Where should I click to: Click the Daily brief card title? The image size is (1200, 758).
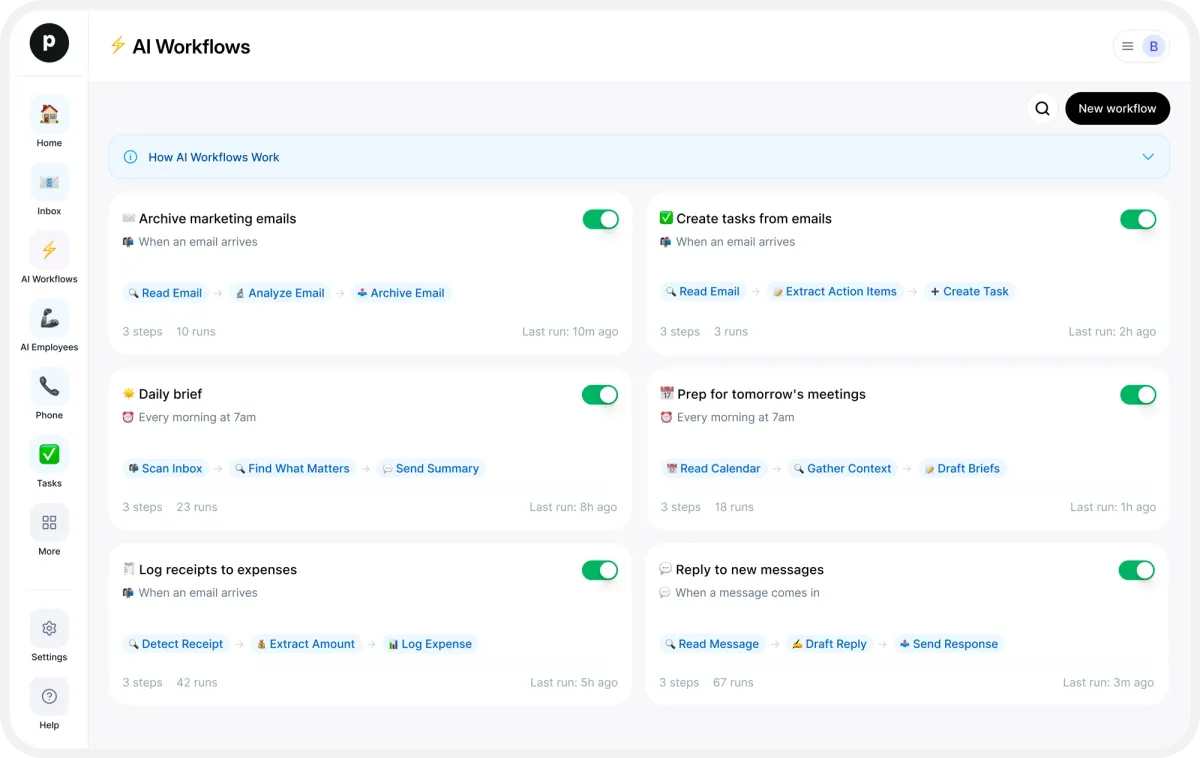pos(170,394)
